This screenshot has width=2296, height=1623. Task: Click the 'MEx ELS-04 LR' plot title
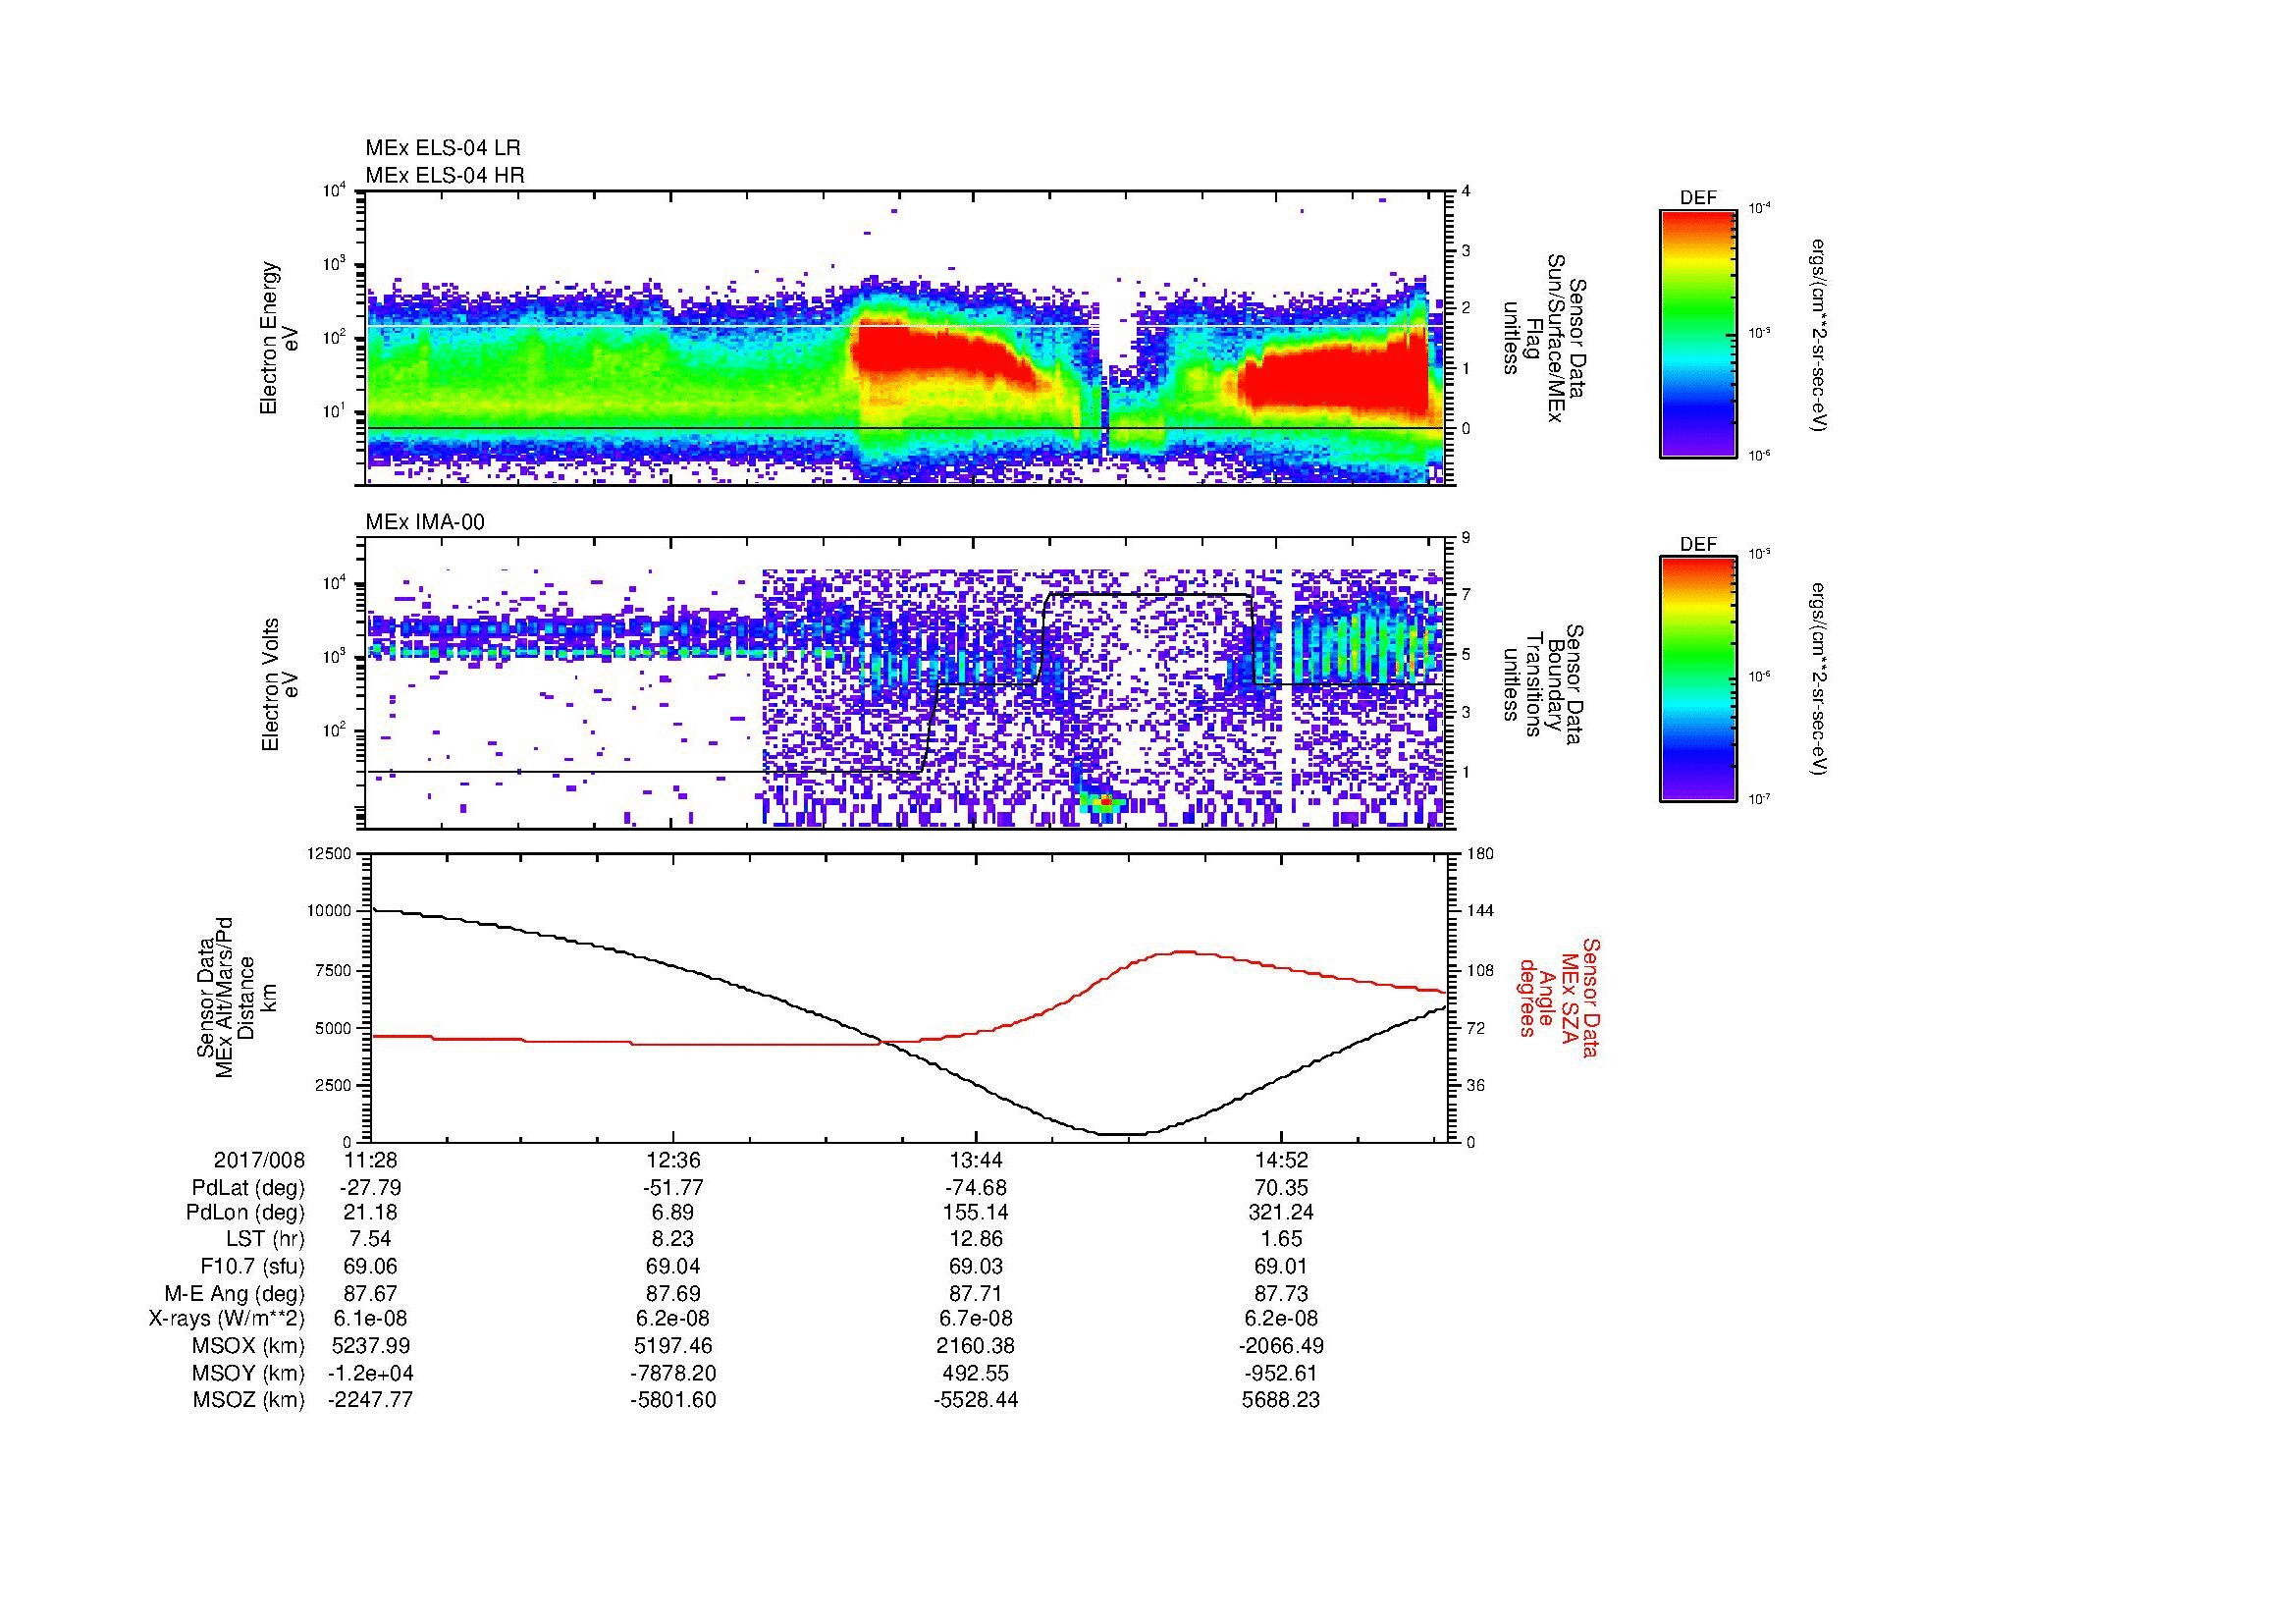(x=443, y=148)
